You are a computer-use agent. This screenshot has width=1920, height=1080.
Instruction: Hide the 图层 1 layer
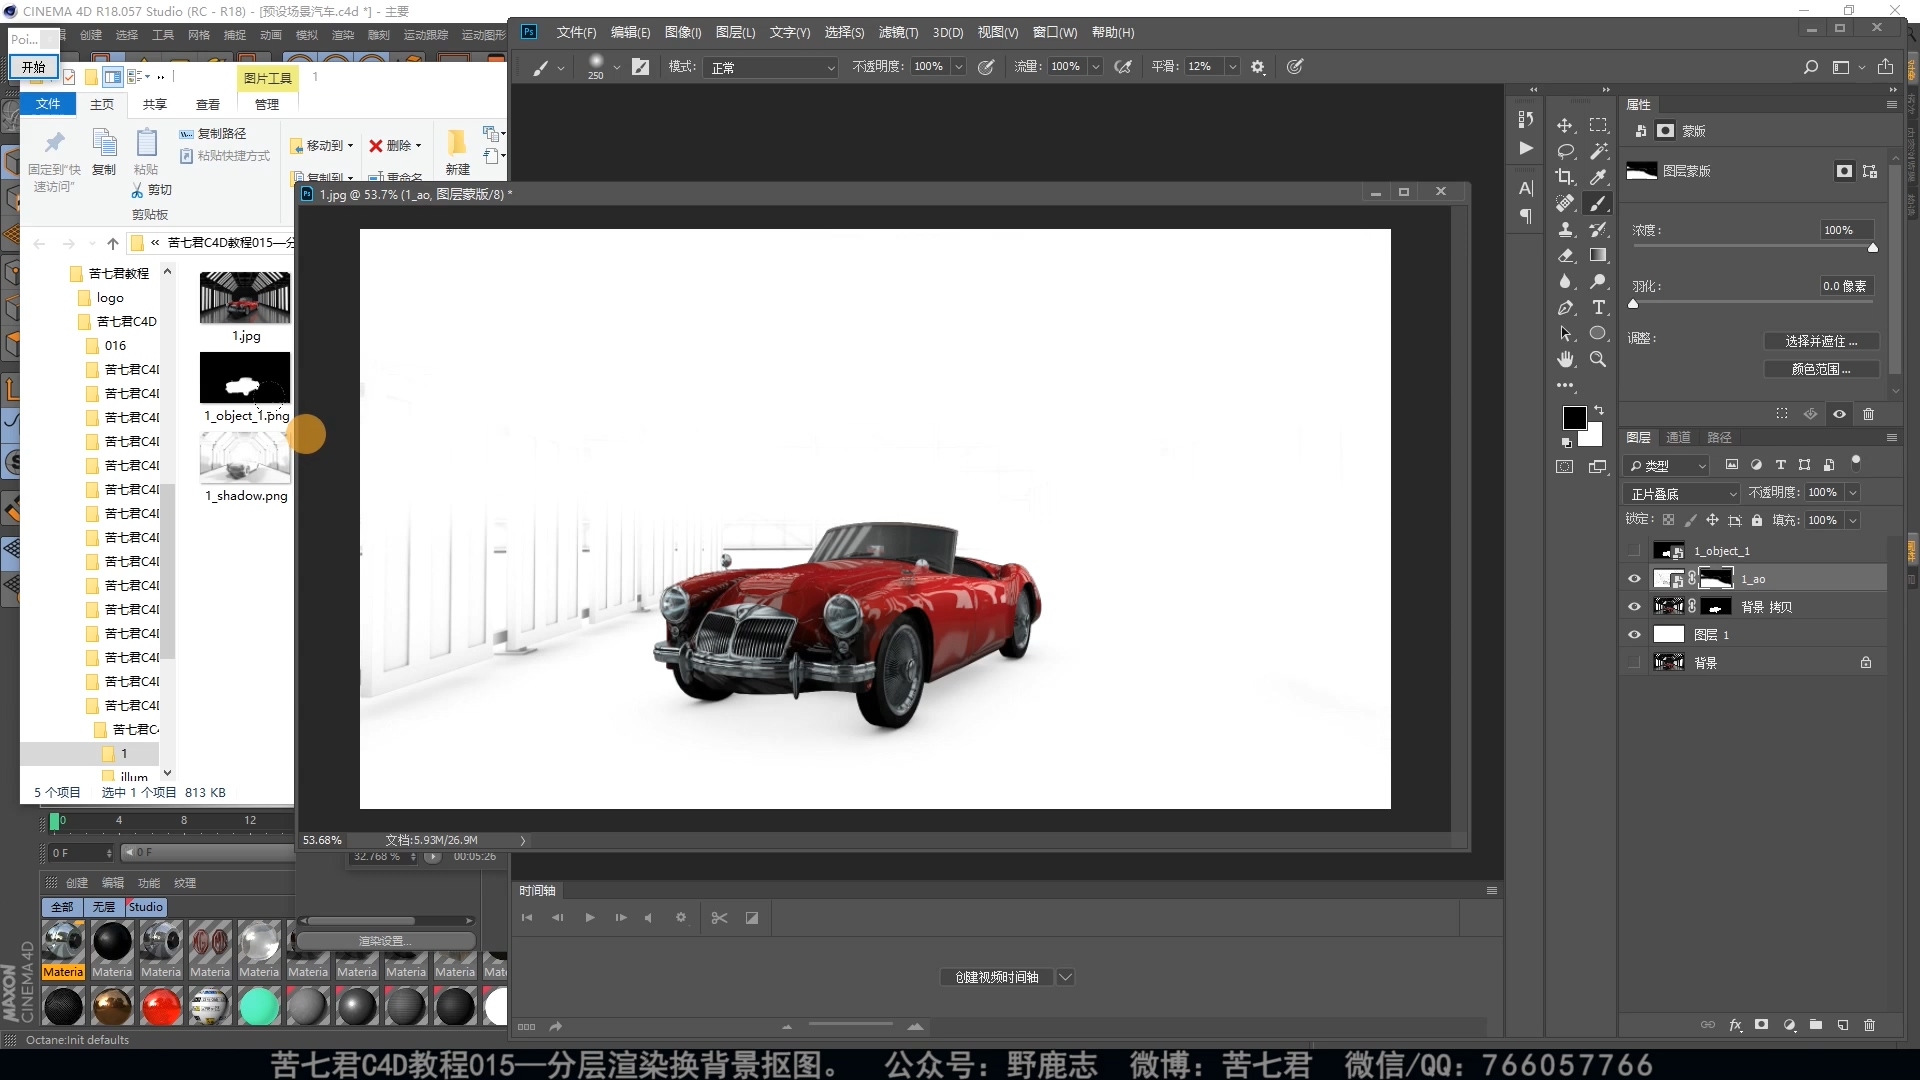click(x=1634, y=635)
